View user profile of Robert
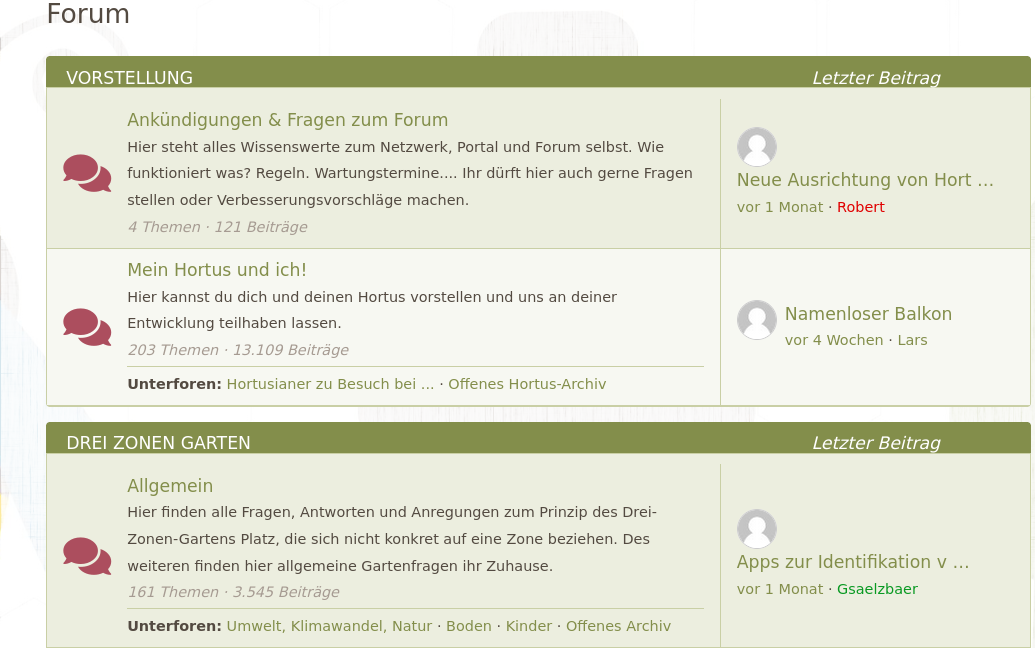The width and height of the screenshot is (1035, 648). (860, 207)
